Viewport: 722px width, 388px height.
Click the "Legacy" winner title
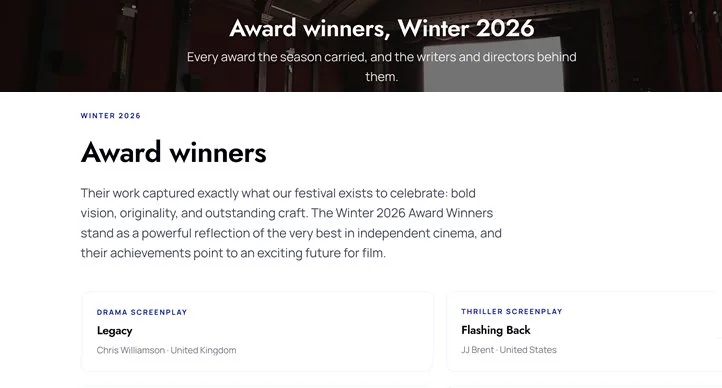pyautogui.click(x=115, y=330)
